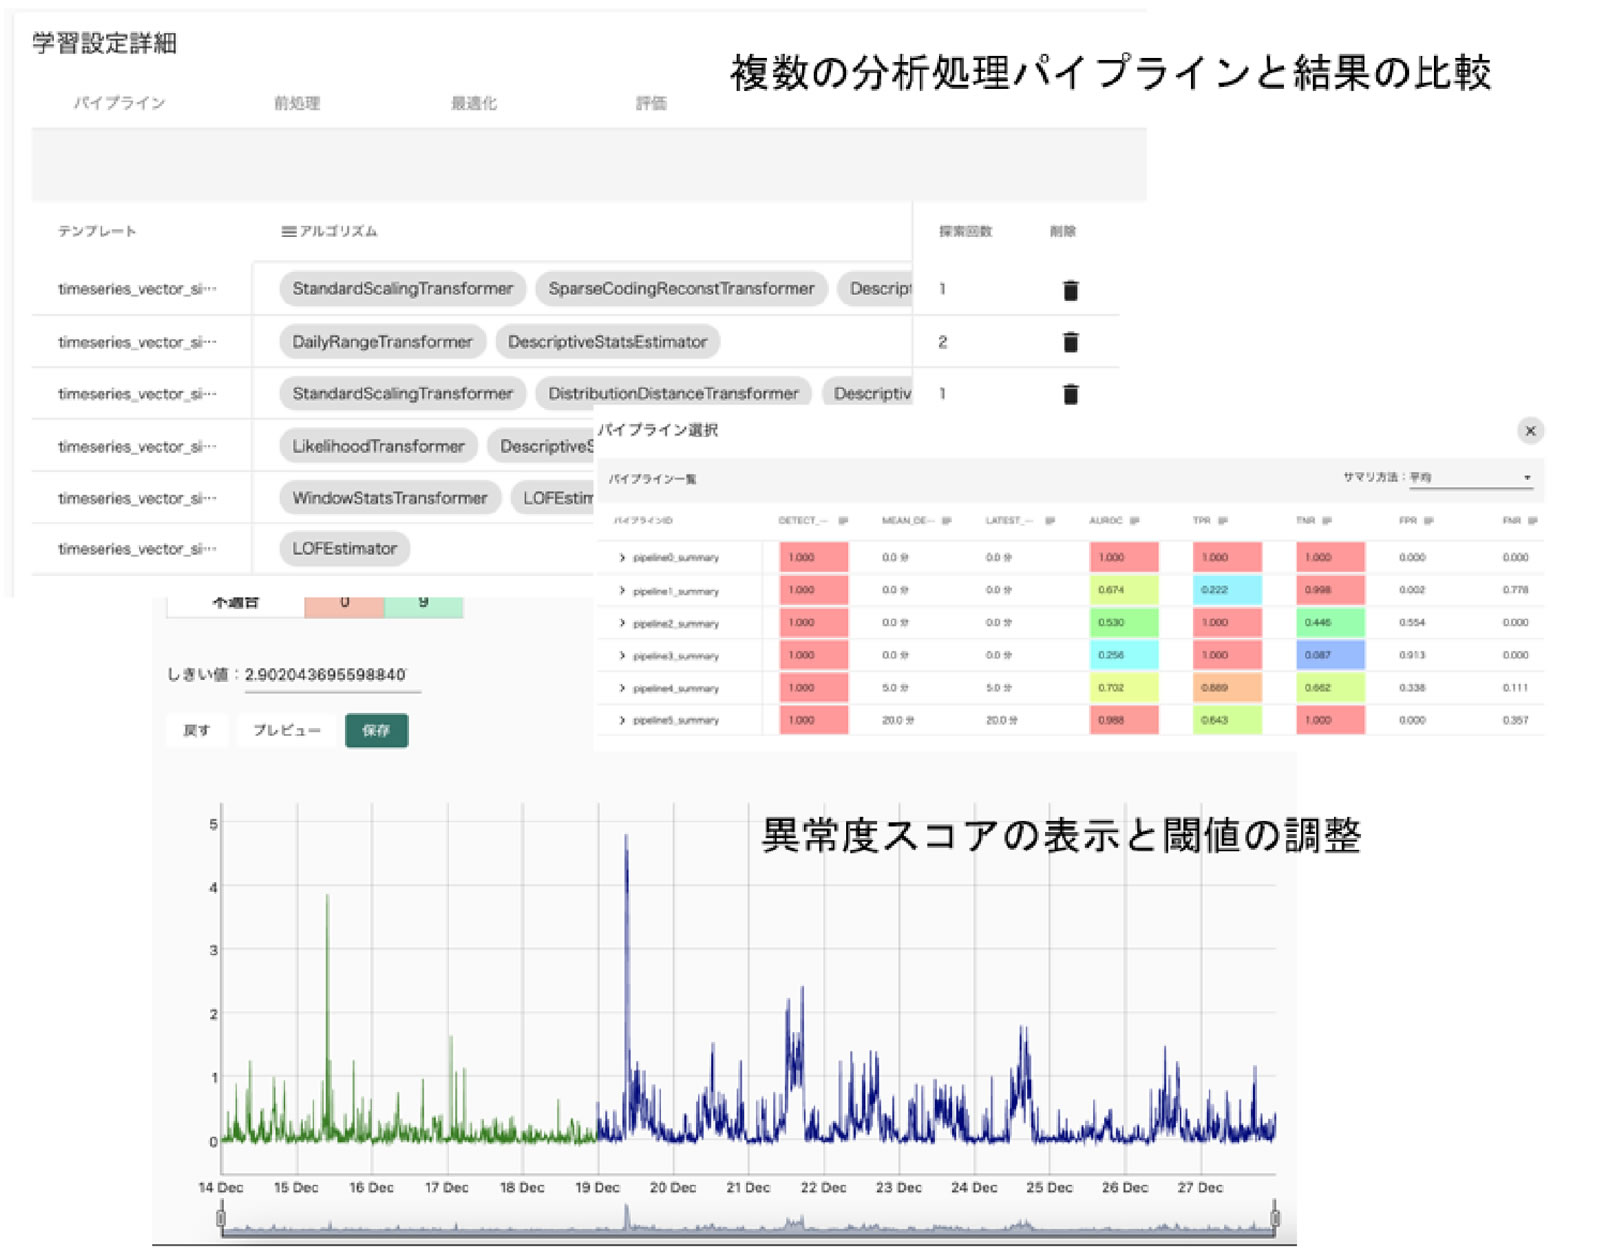Image resolution: width=1600 pixels, height=1258 pixels.
Task: Click FPR value 0.913 for pipeline3
Action: point(1412,655)
